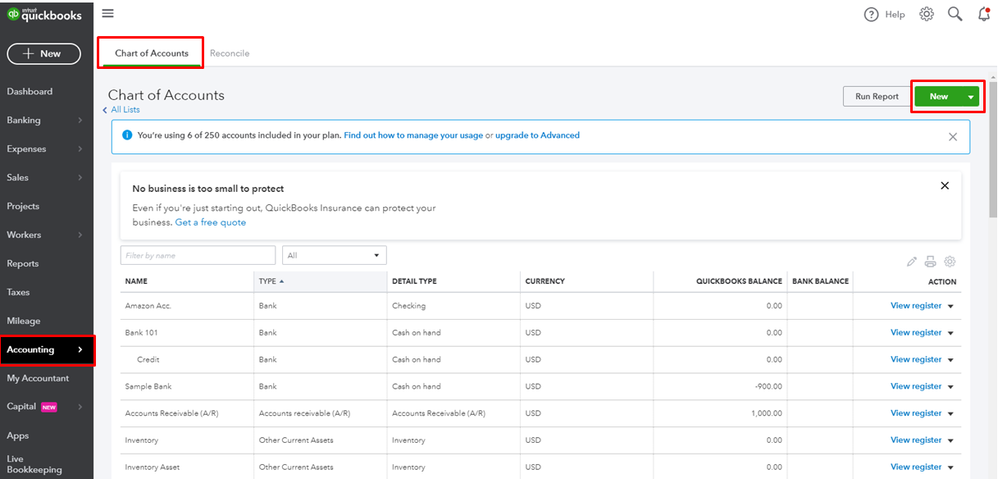The height and width of the screenshot is (479, 998).
Task: Switch to the Reconcile tab
Action: point(230,53)
